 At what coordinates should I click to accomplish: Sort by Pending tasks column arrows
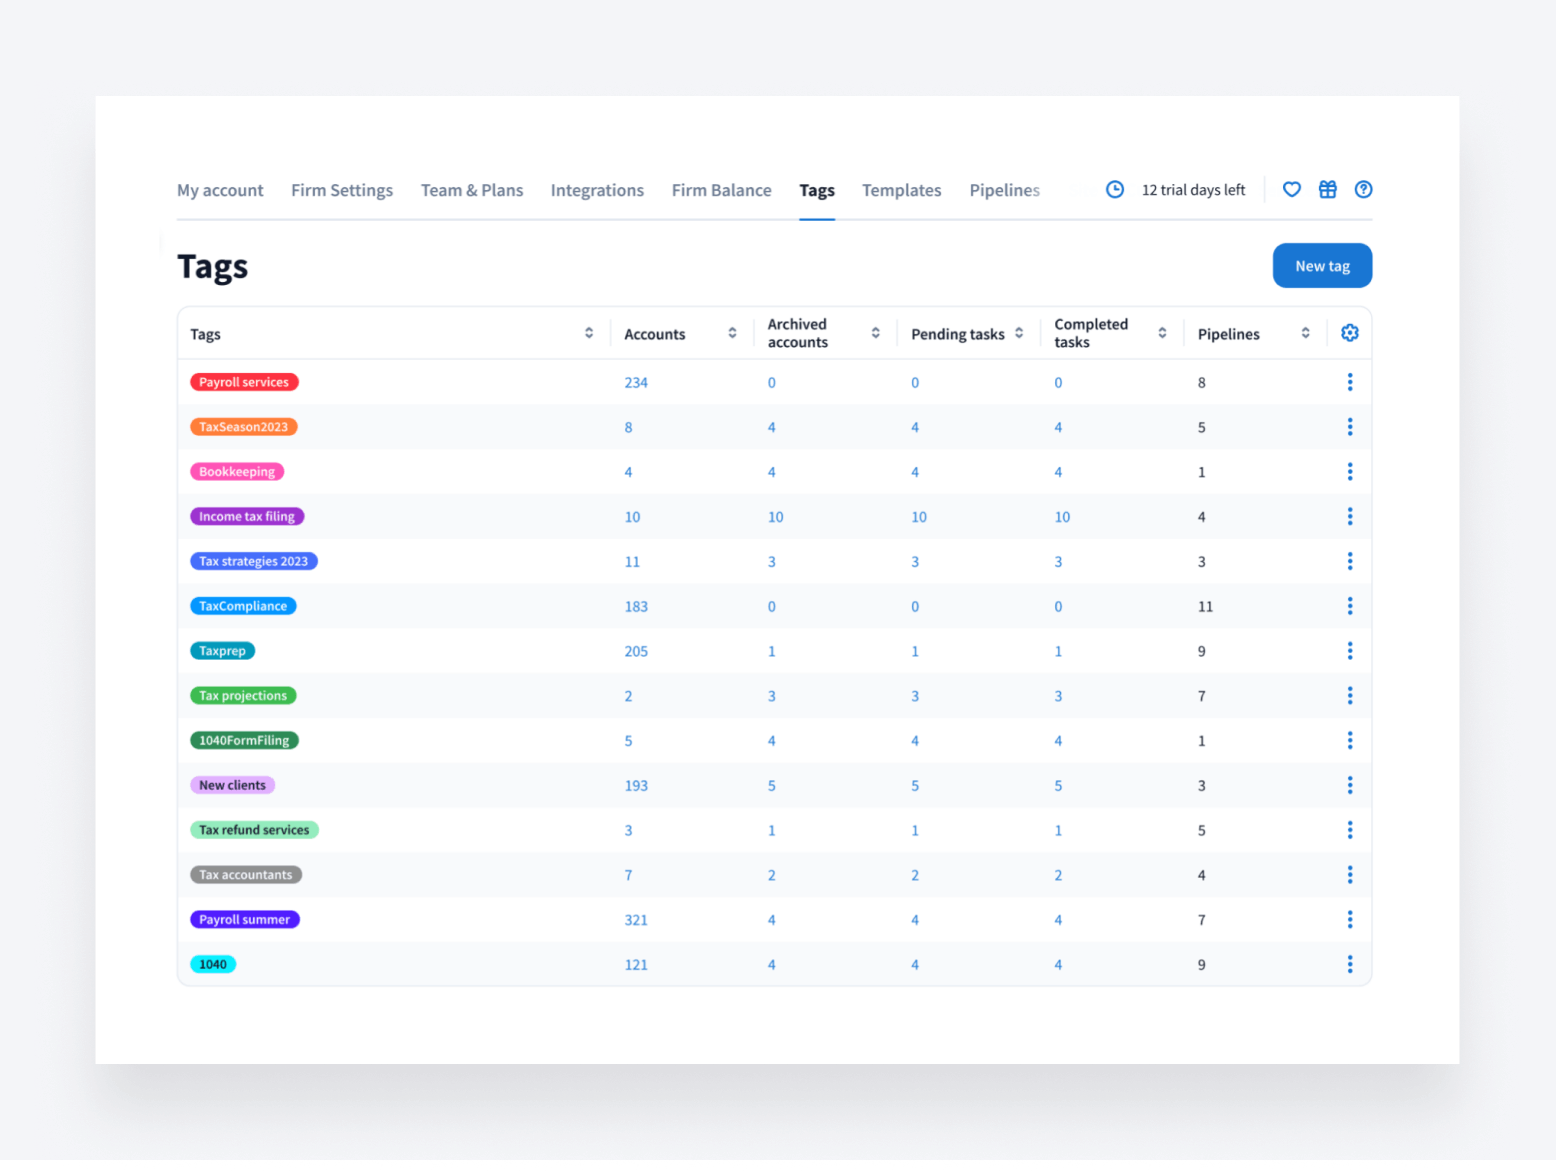[x=1019, y=333]
